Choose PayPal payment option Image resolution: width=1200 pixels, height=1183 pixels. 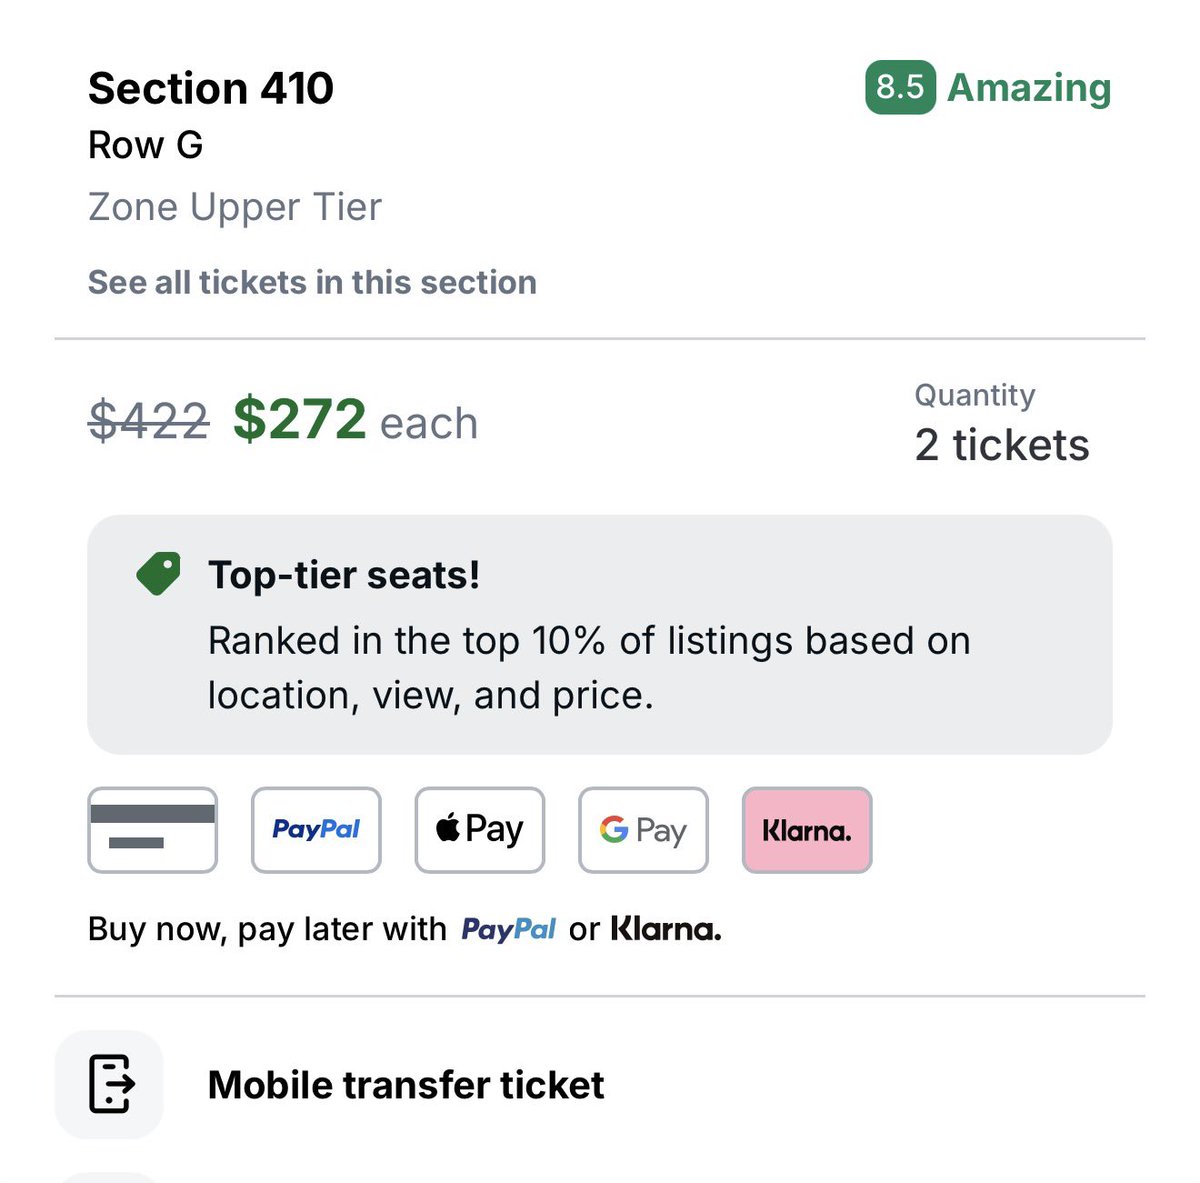point(316,830)
